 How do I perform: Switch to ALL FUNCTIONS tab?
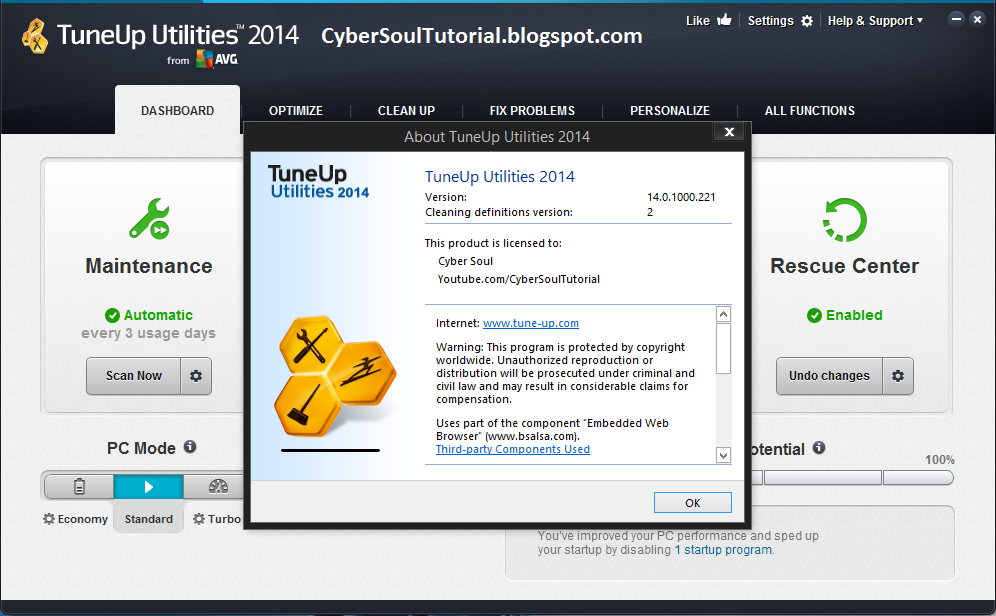(809, 110)
